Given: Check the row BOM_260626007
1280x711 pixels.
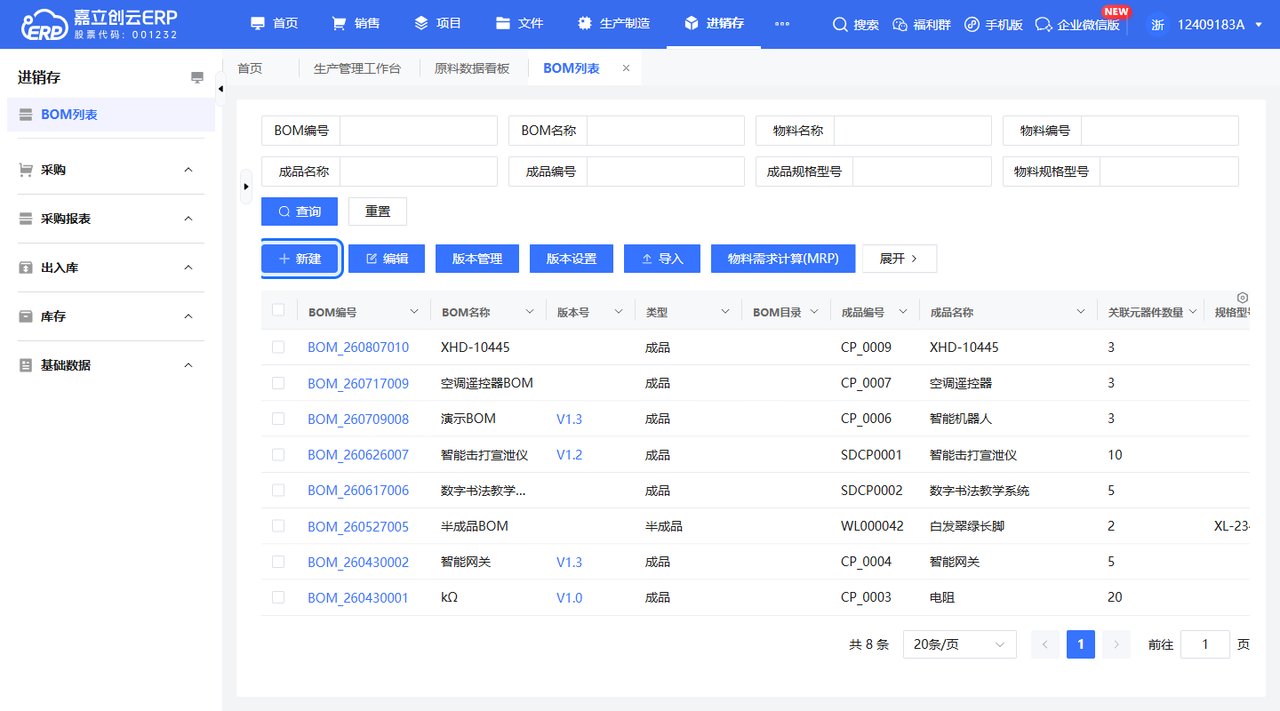Looking at the screenshot, I should (278, 454).
